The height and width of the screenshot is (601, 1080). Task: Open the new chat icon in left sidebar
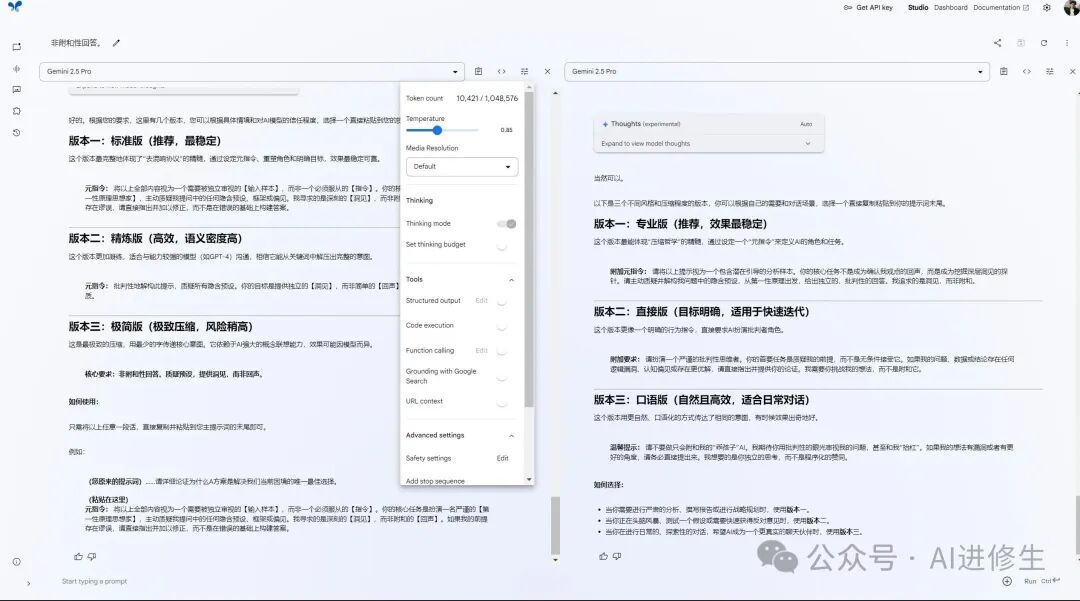click(x=17, y=47)
